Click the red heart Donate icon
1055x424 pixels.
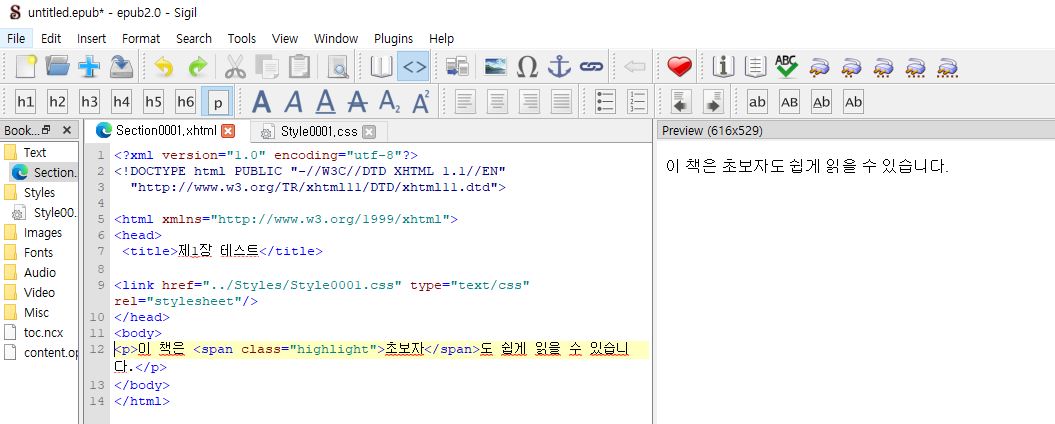[680, 67]
